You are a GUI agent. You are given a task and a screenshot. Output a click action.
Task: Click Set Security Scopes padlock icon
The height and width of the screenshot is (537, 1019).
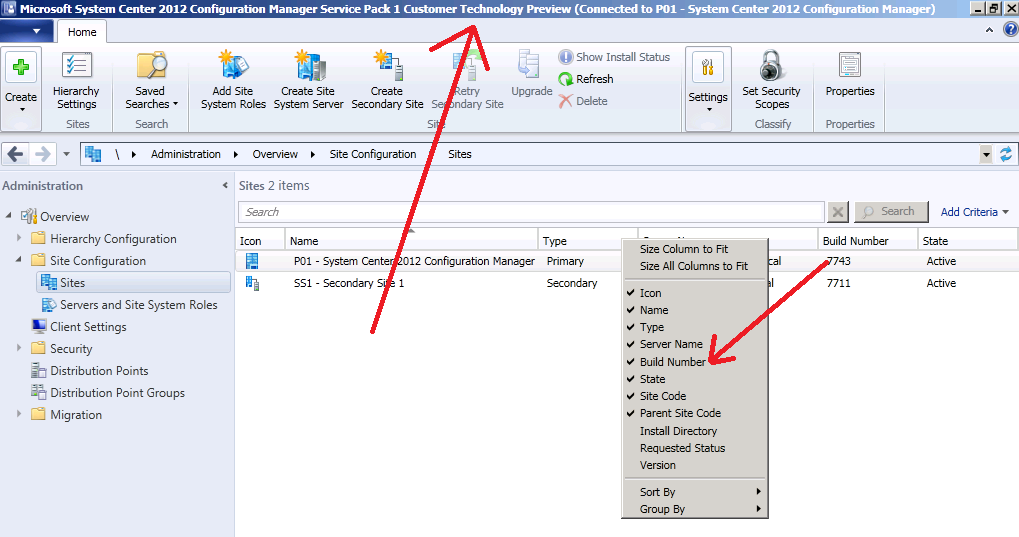click(x=771, y=66)
